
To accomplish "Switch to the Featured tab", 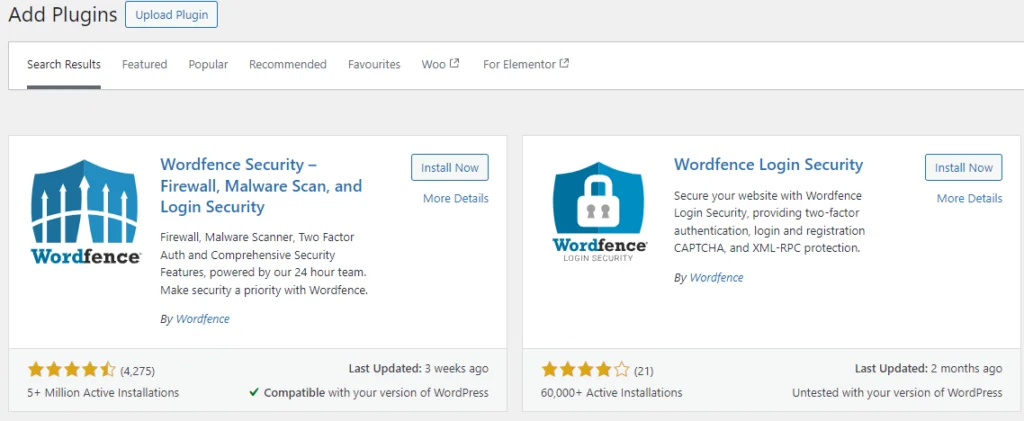I will pyautogui.click(x=144, y=64).
